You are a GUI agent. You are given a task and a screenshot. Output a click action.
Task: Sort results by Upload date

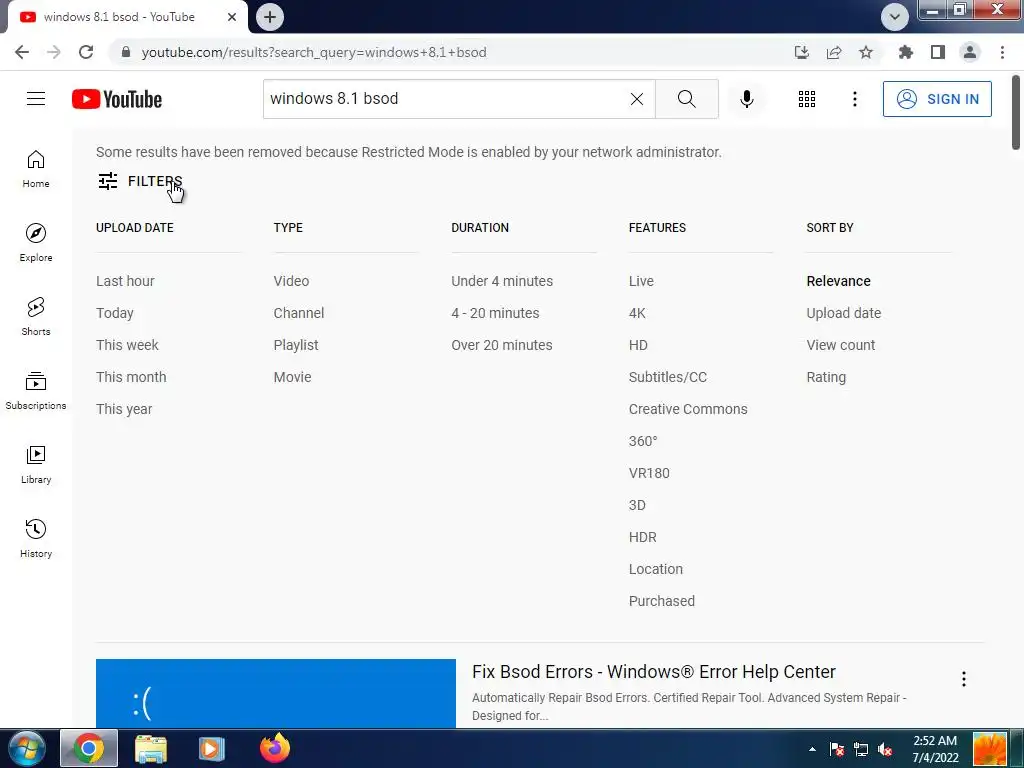844,313
